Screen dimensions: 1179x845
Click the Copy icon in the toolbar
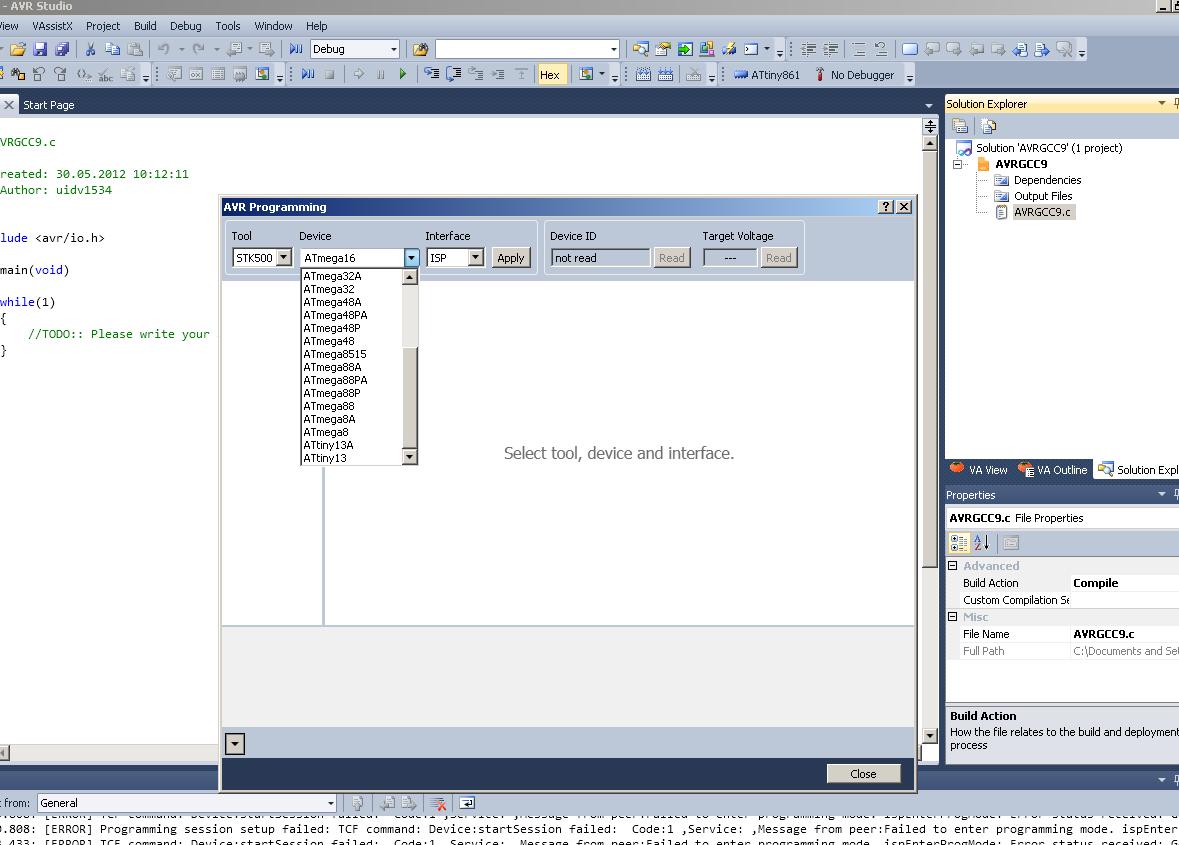tap(113, 50)
